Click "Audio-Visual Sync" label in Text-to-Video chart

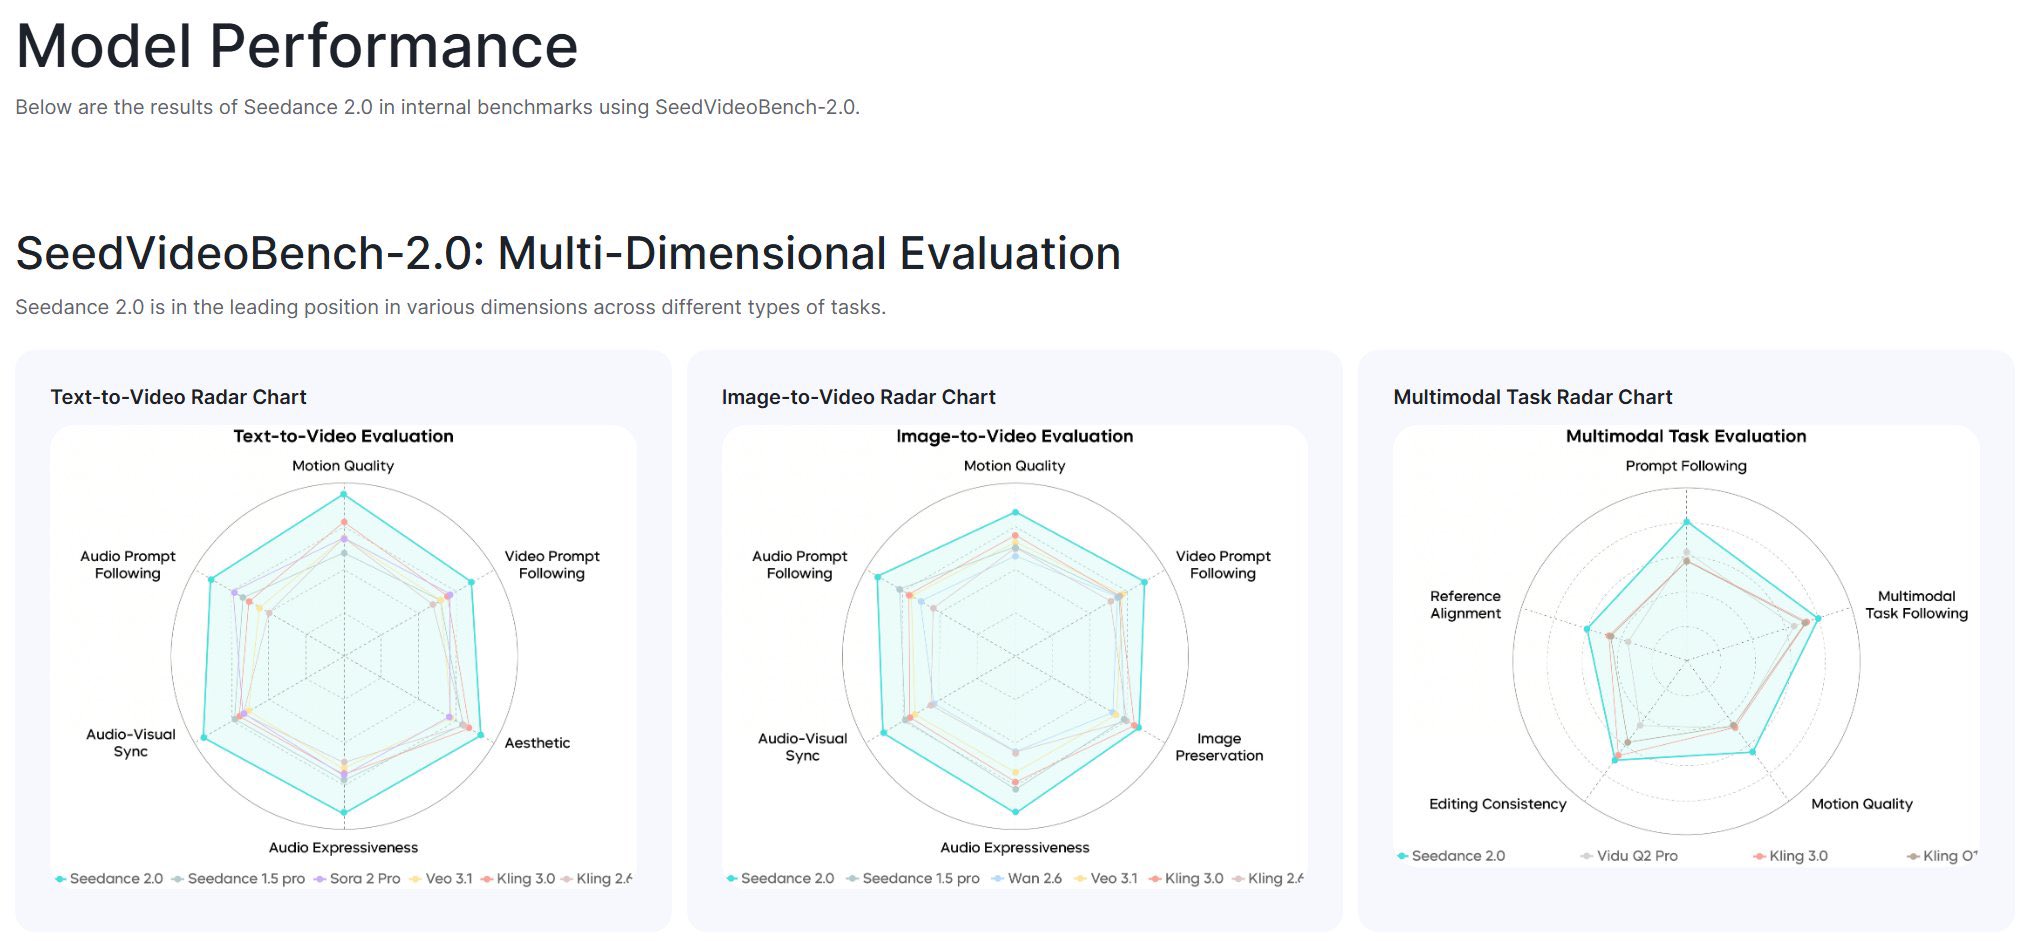[131, 743]
